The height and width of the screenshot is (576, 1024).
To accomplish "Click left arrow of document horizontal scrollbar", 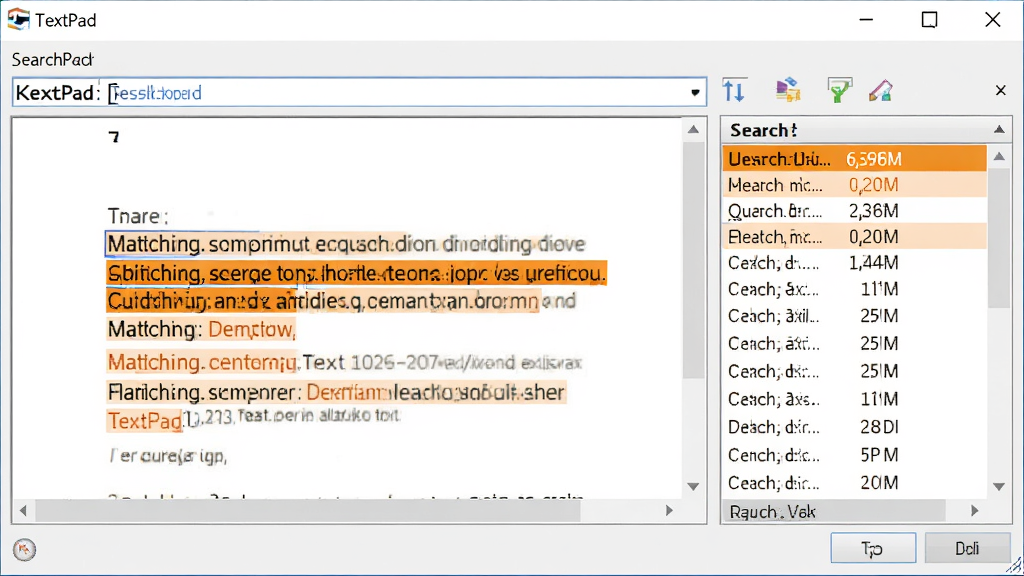I will (x=24, y=511).
